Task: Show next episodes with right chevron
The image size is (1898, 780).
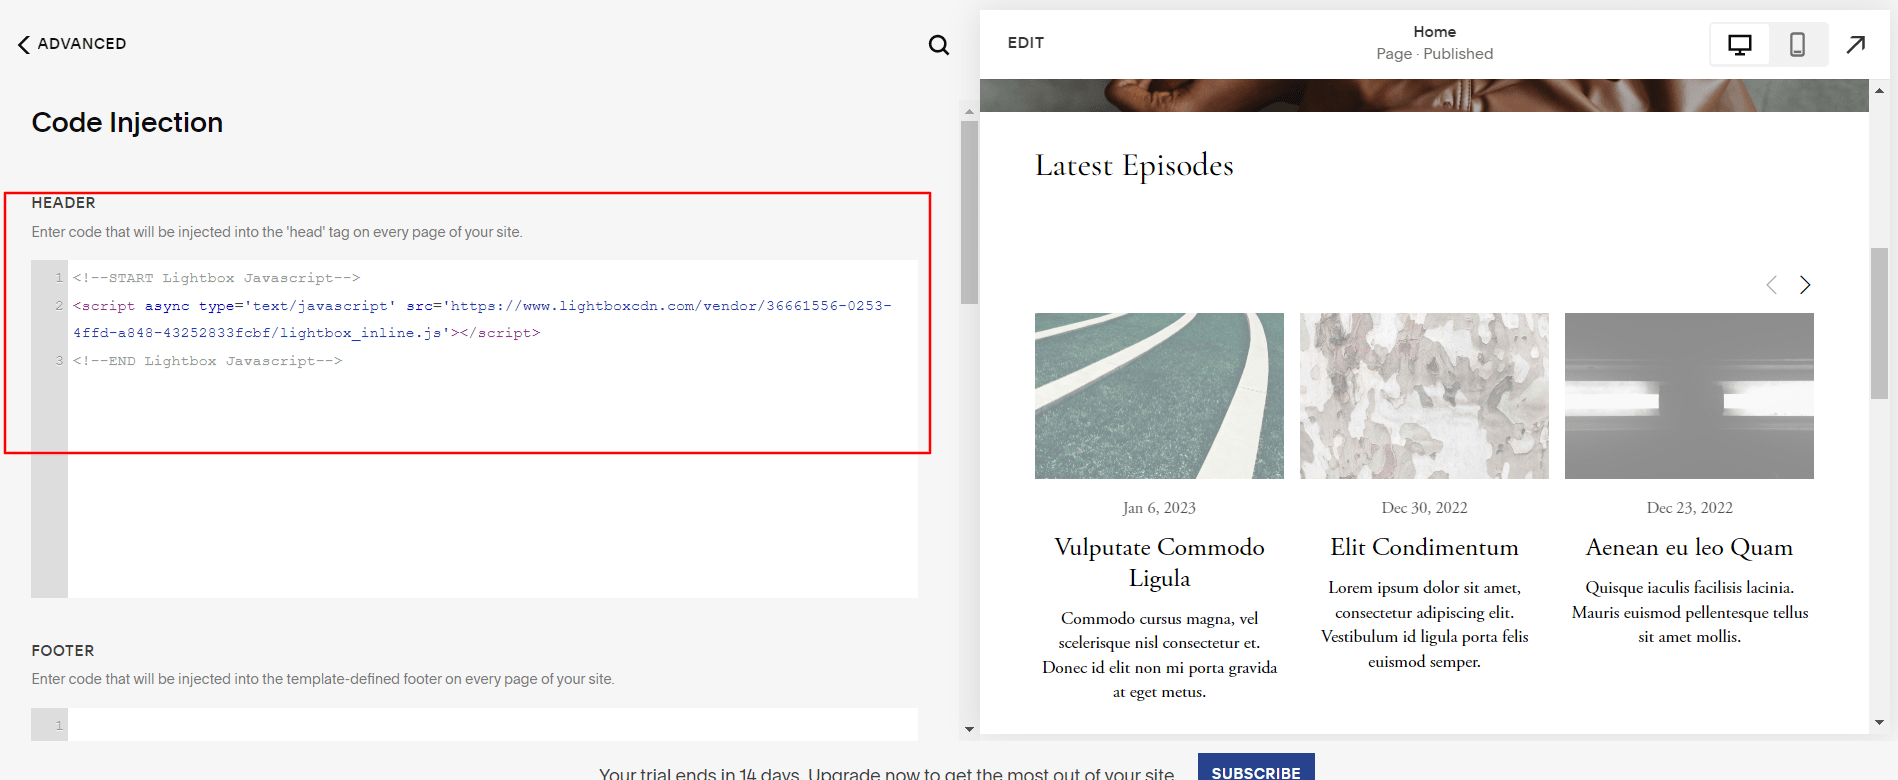Action: pos(1805,285)
